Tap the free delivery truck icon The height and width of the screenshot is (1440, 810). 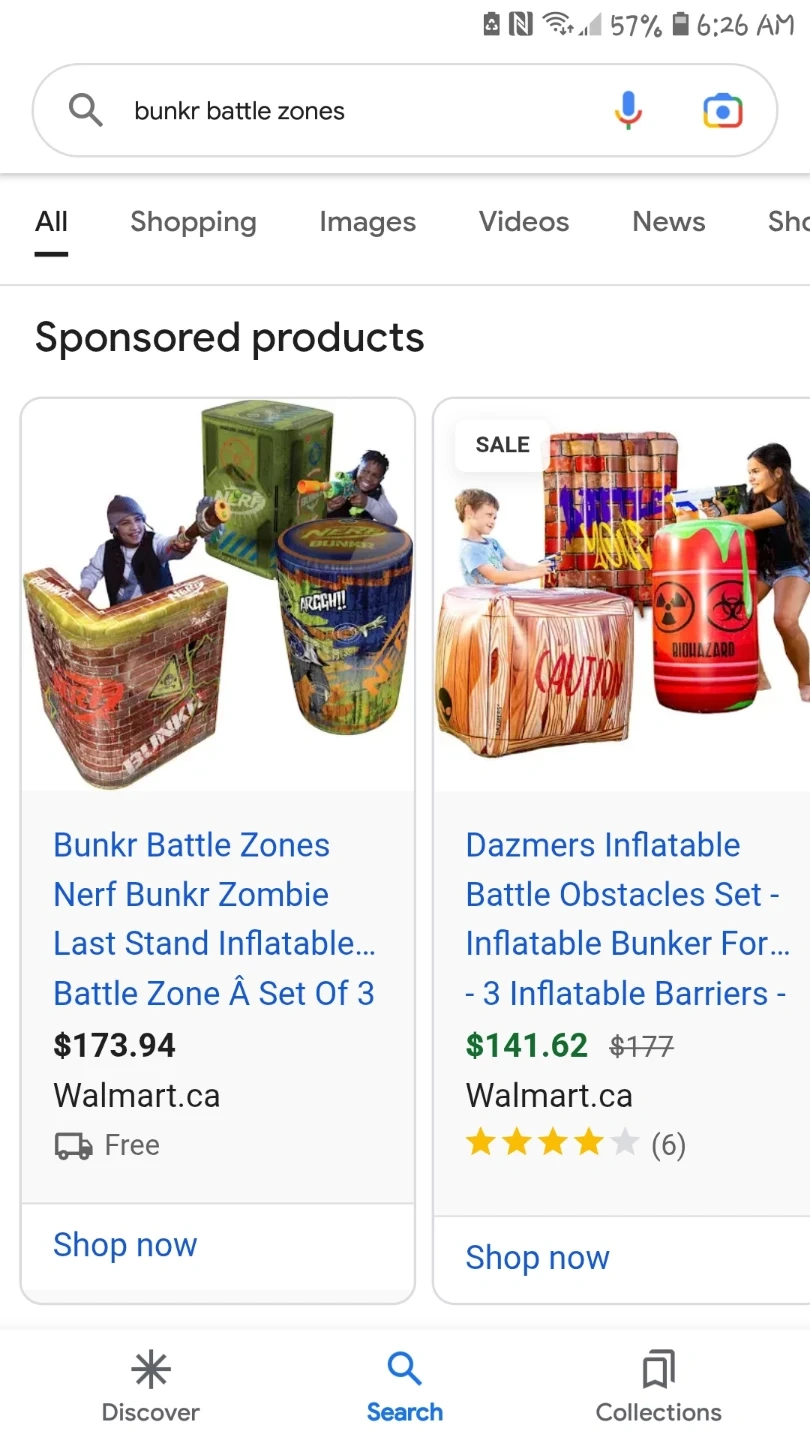(x=73, y=1145)
